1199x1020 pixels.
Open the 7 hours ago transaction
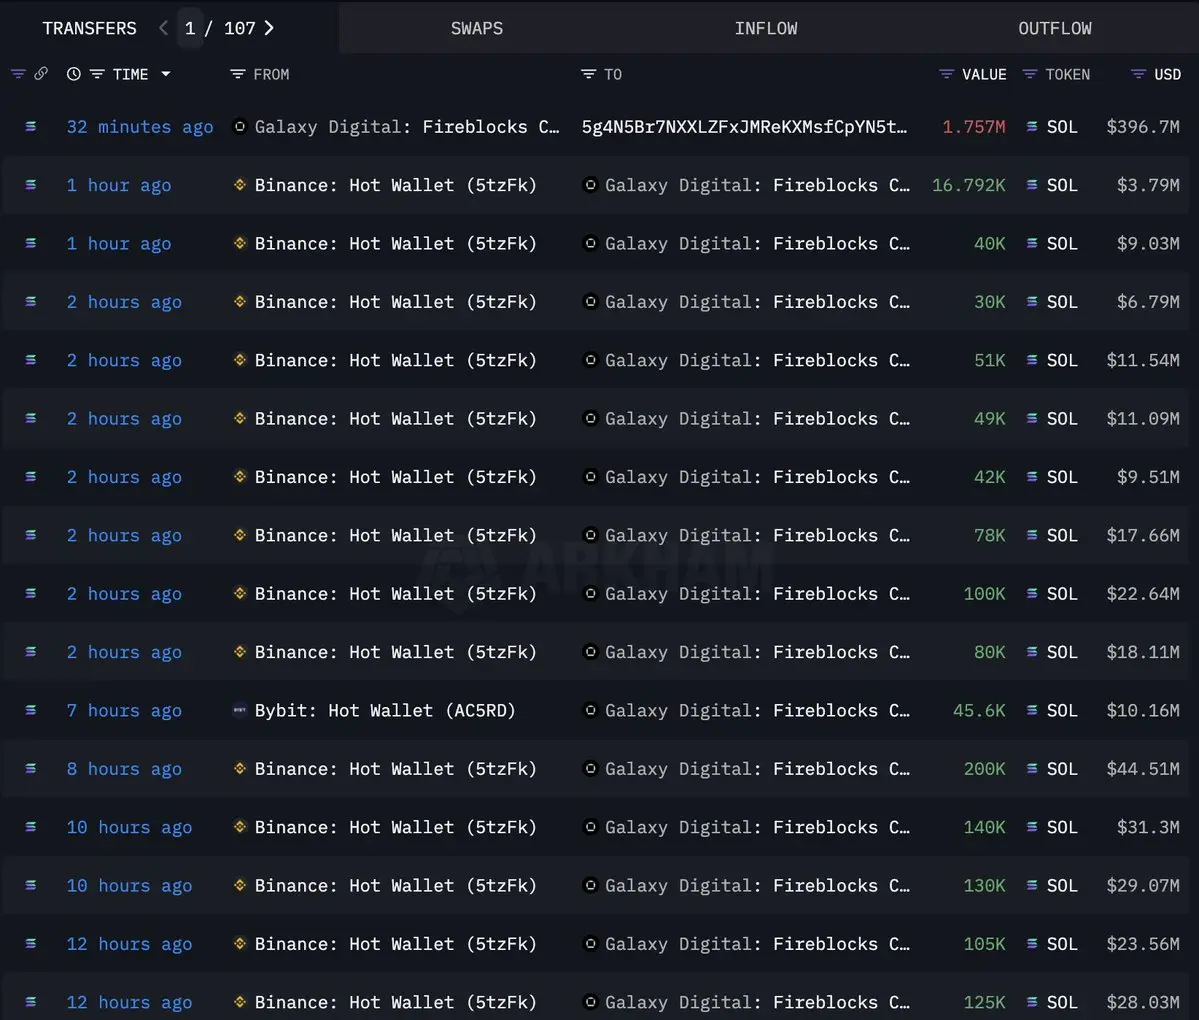pos(124,711)
